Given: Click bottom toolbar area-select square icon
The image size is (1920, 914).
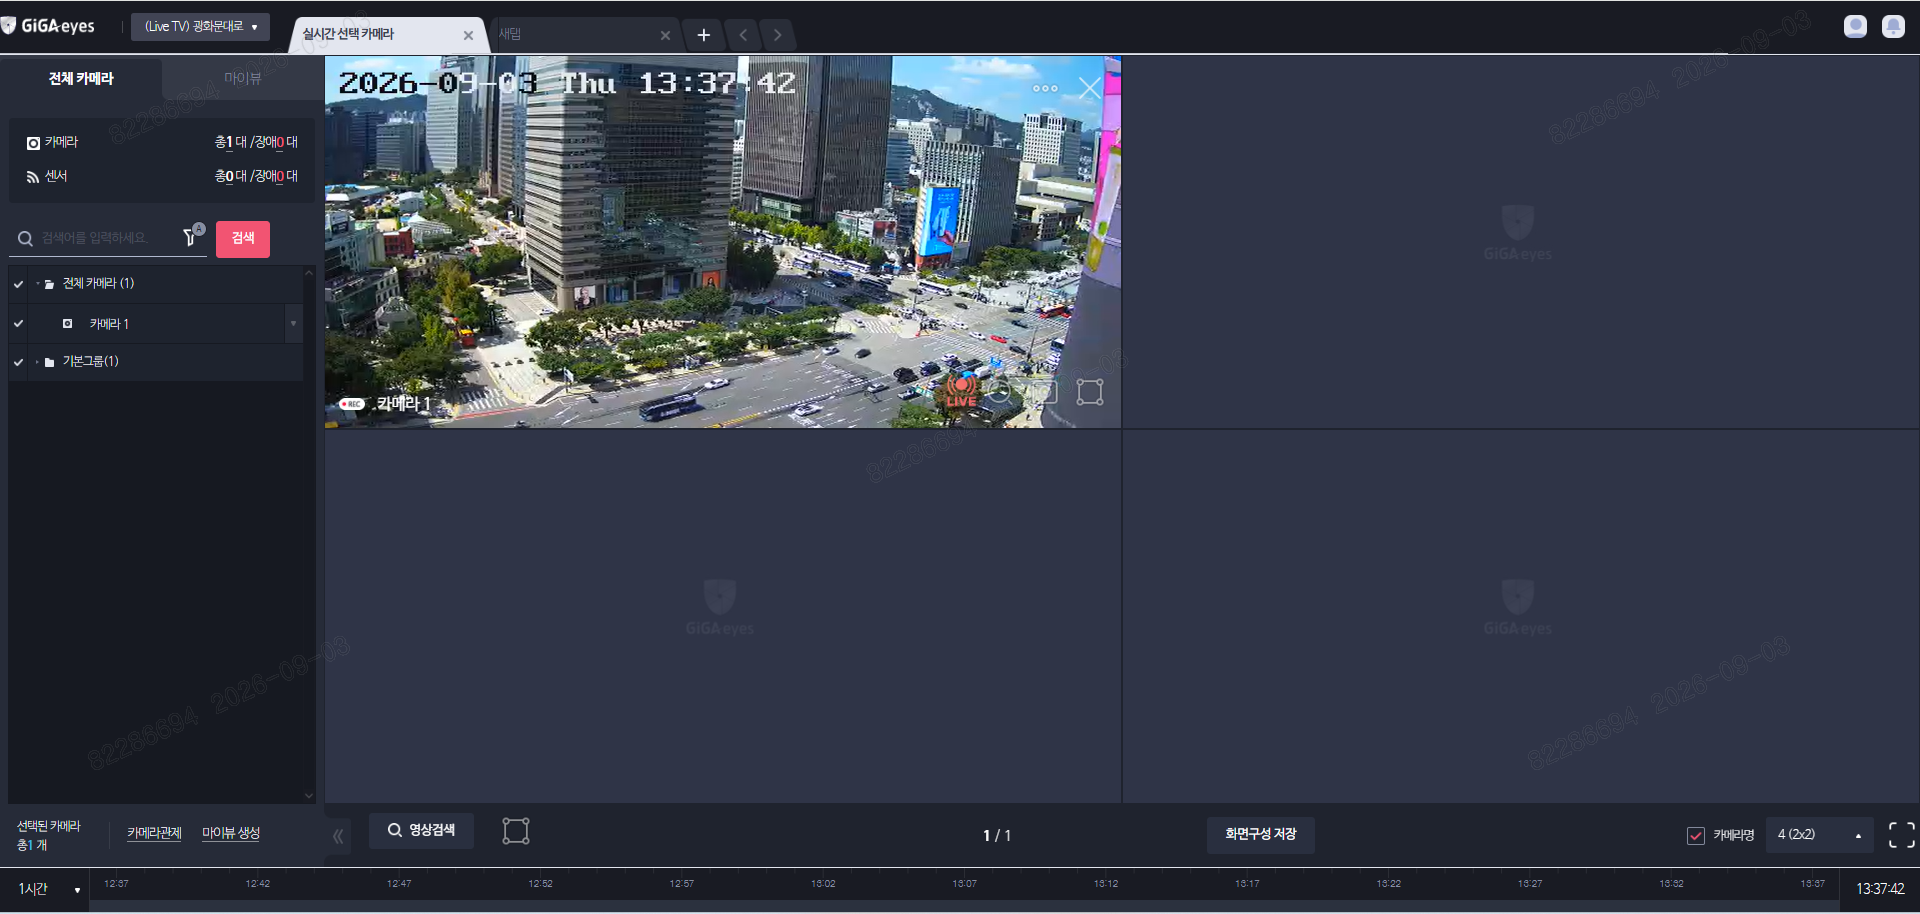Looking at the screenshot, I should (x=516, y=831).
